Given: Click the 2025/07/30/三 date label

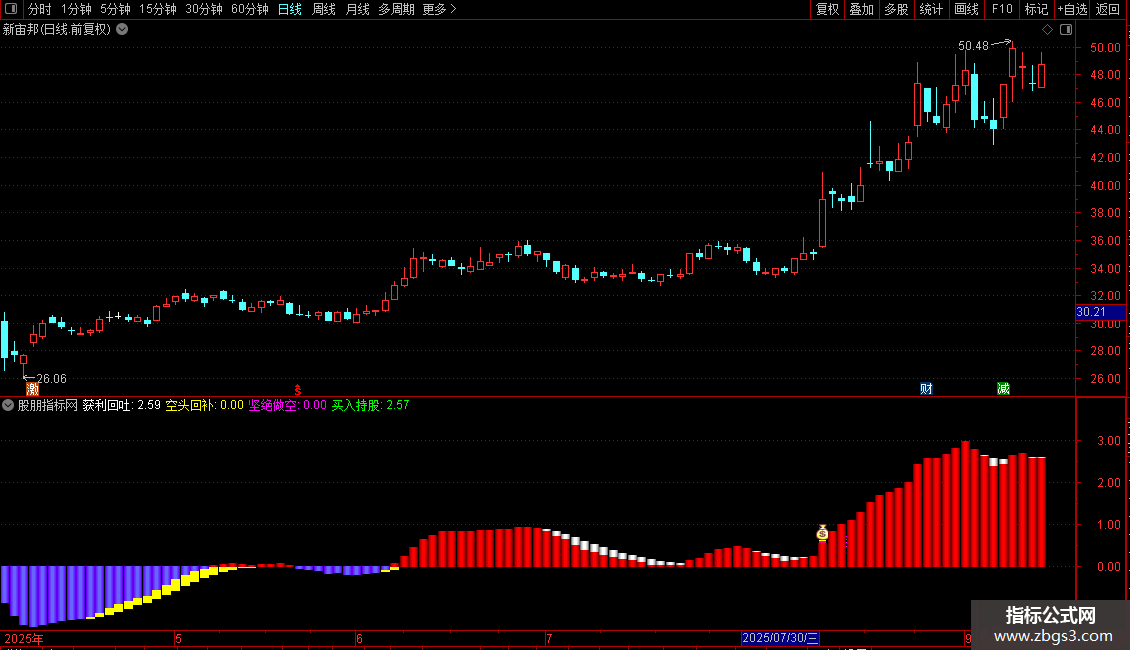Looking at the screenshot, I should [780, 638].
